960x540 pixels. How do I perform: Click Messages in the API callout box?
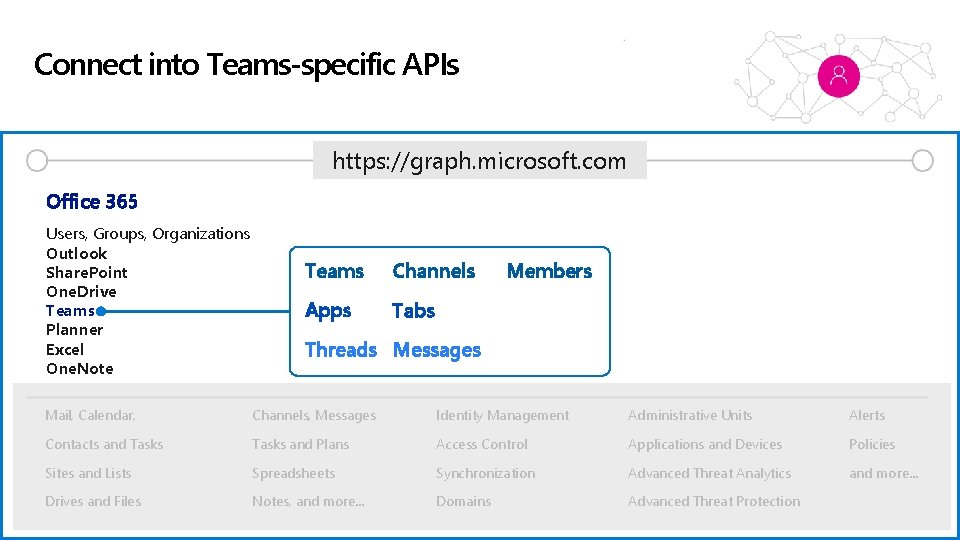coord(437,350)
